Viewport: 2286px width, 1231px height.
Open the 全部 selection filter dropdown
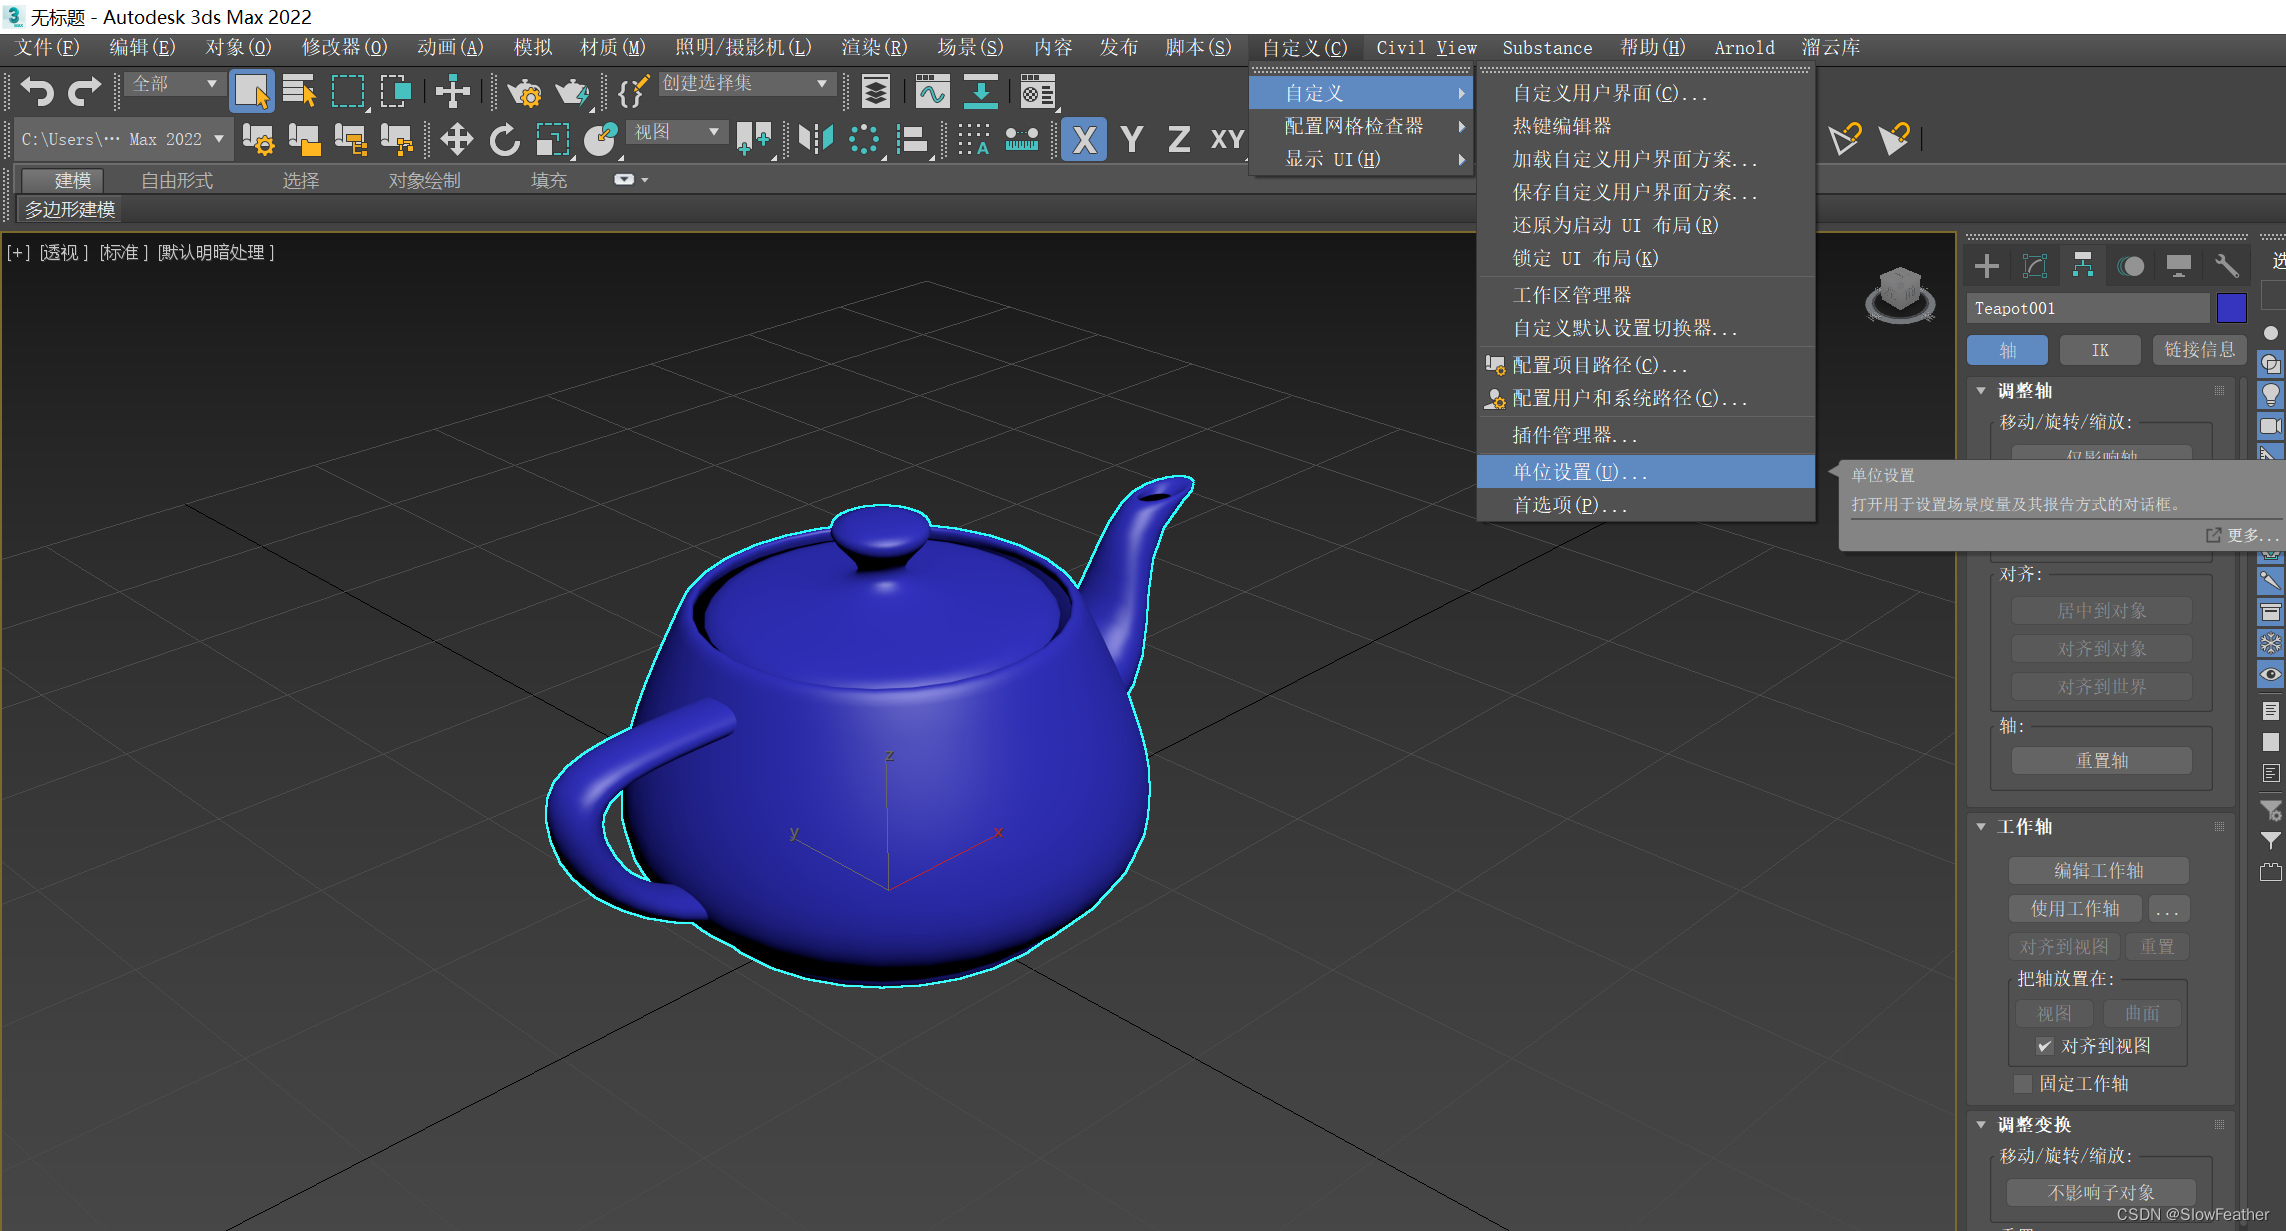173,84
